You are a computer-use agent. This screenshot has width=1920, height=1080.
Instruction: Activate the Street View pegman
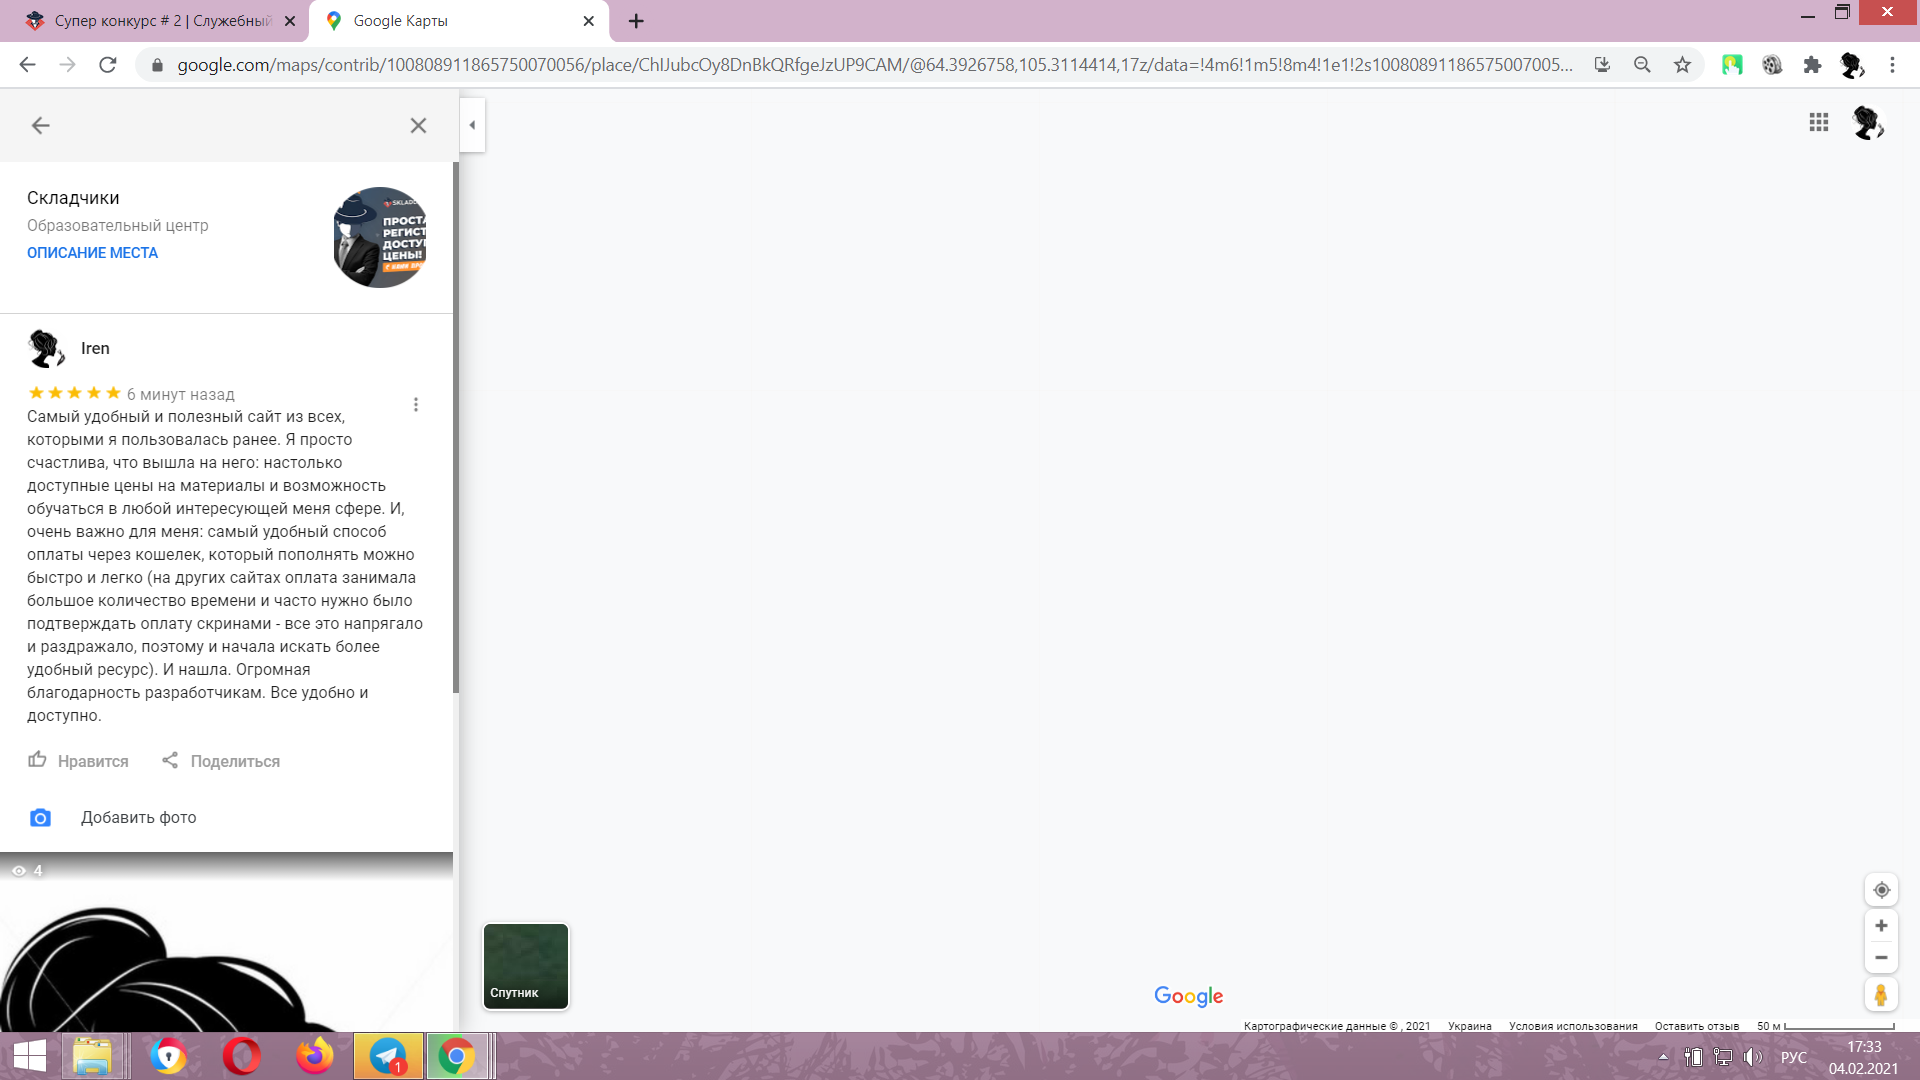(x=1881, y=995)
